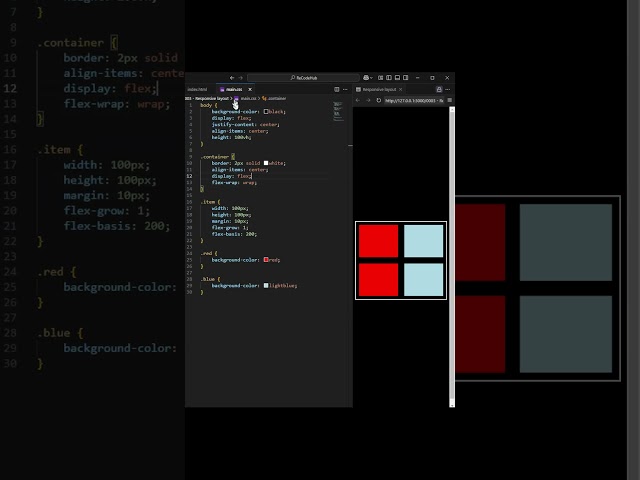Click the top light blue box in preview
The image size is (640, 480).
(423, 241)
